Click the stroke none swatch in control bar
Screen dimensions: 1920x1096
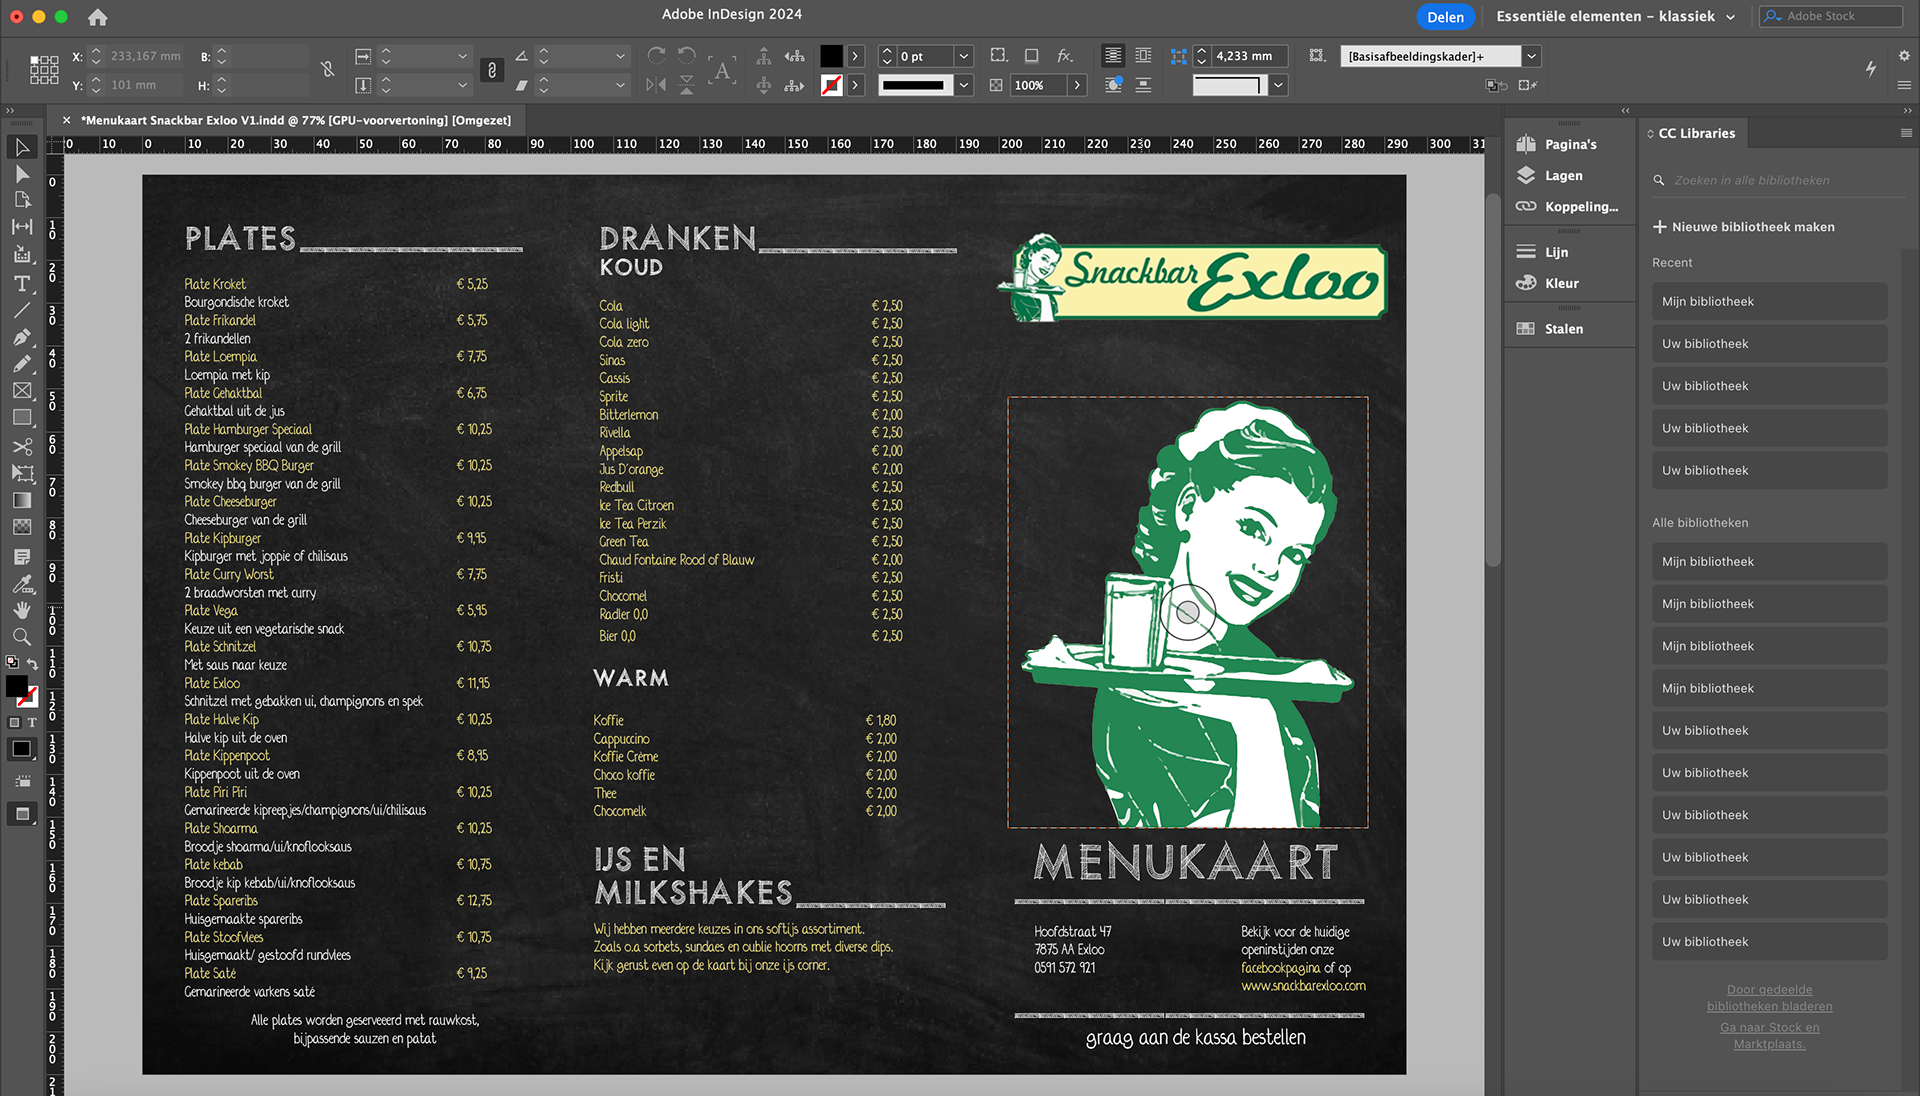click(831, 86)
